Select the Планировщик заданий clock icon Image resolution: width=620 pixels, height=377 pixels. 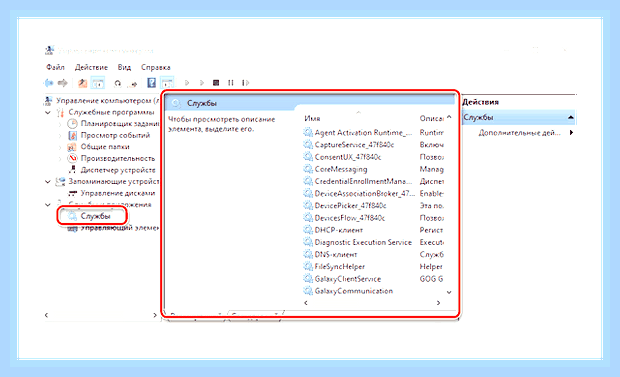(x=72, y=124)
